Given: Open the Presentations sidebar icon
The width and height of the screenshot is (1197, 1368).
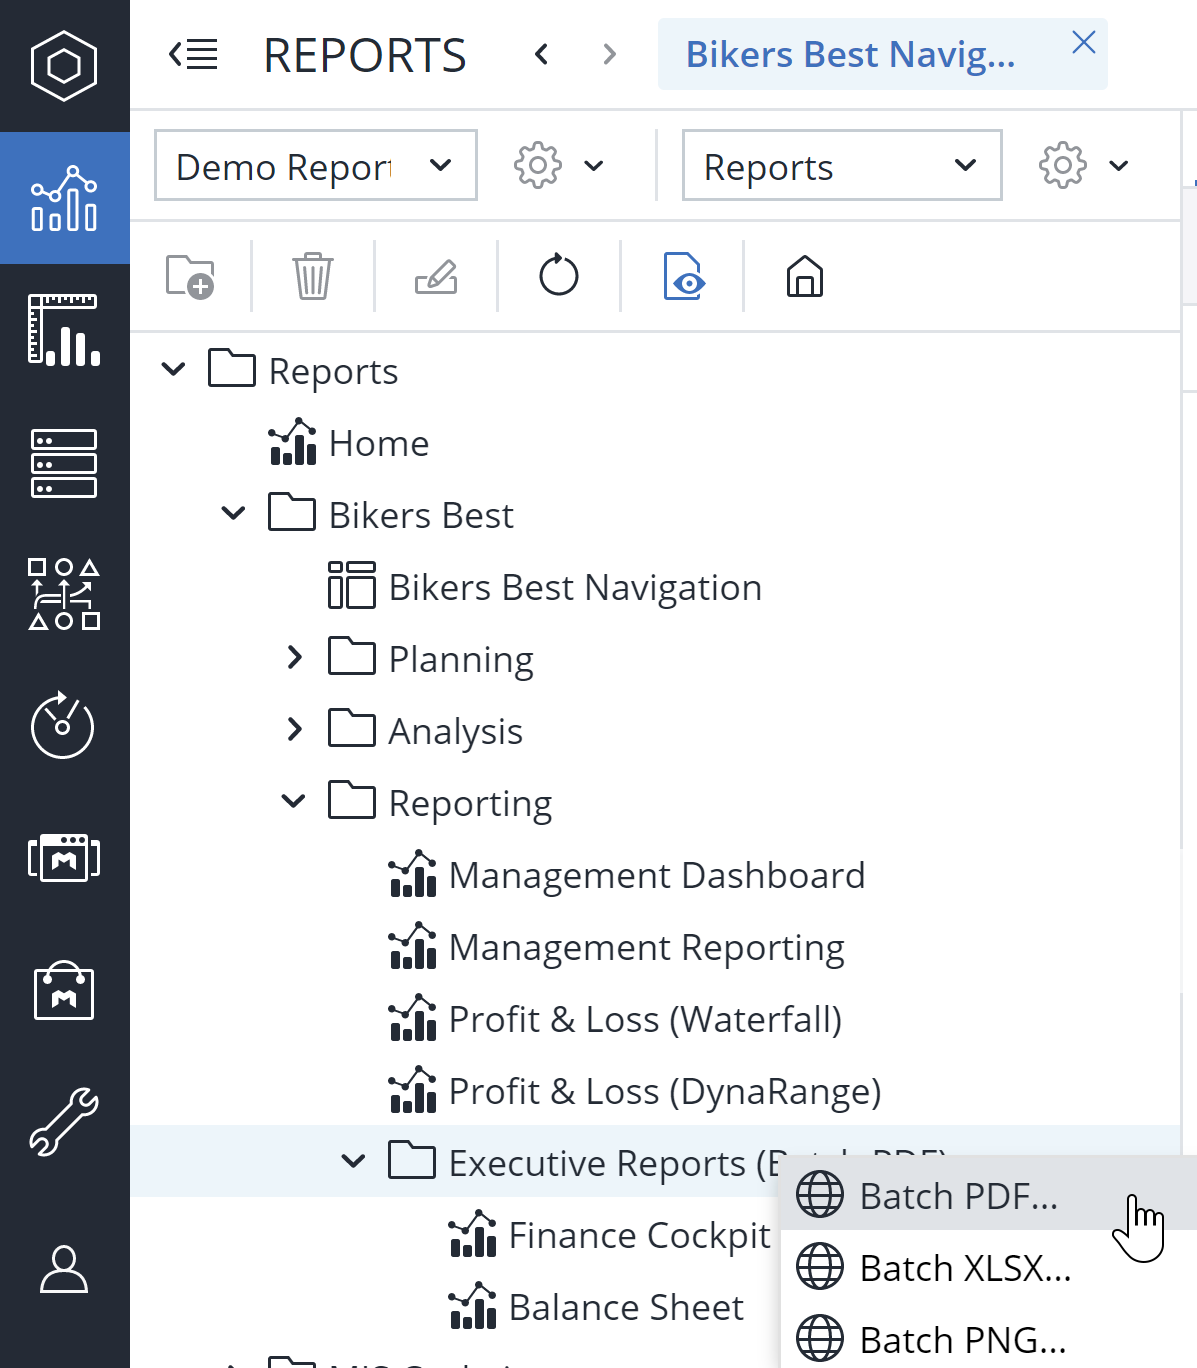Looking at the screenshot, I should pos(64,858).
